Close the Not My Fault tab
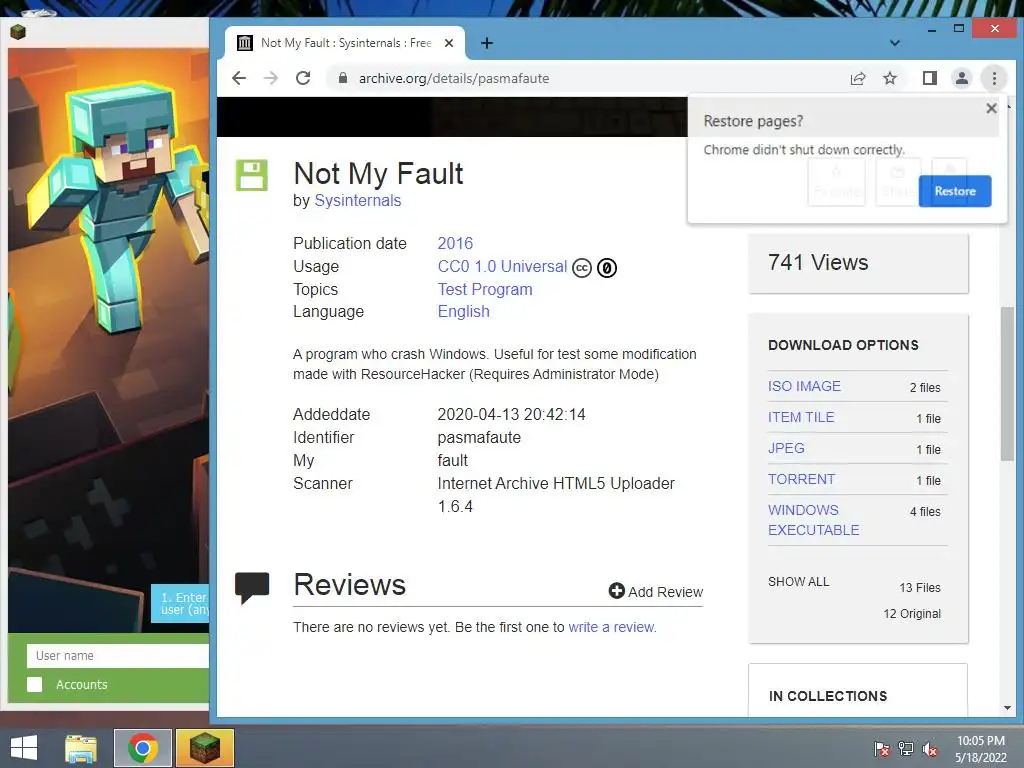 (x=449, y=43)
